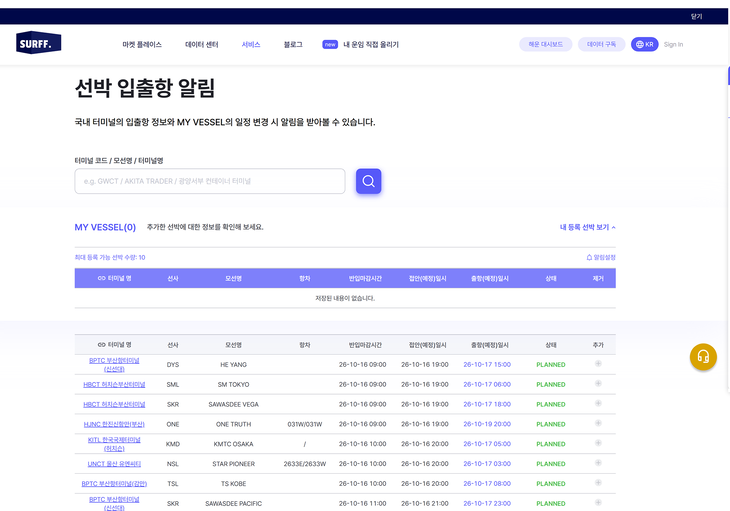Viewport: 730px width, 511px height.
Task: Click the new badge beside 내 운임 직접 올리기
Action: (330, 45)
